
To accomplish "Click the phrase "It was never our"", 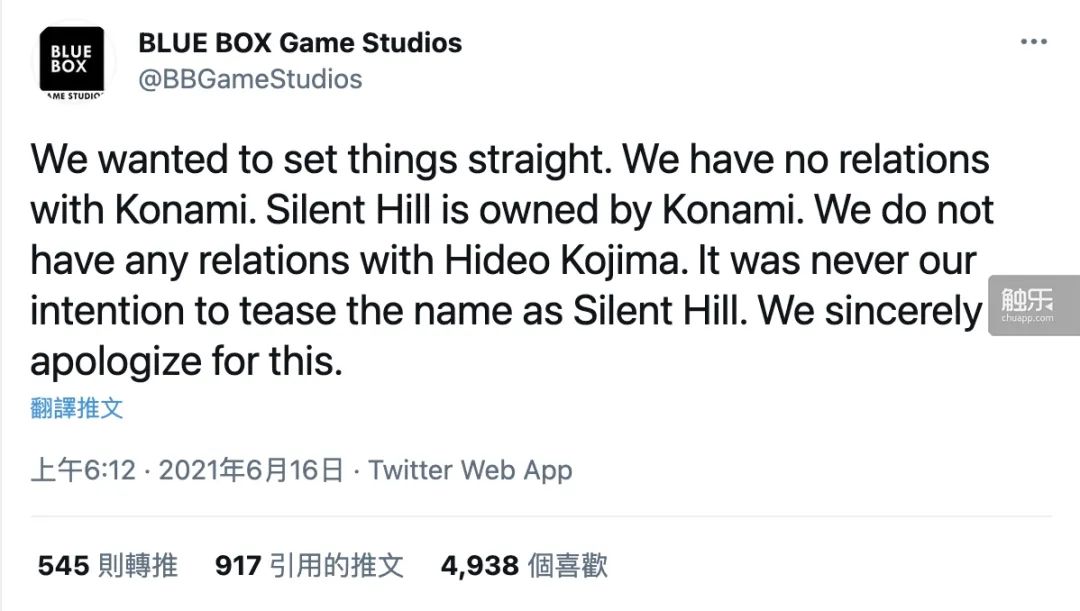I will pyautogui.click(x=835, y=262).
